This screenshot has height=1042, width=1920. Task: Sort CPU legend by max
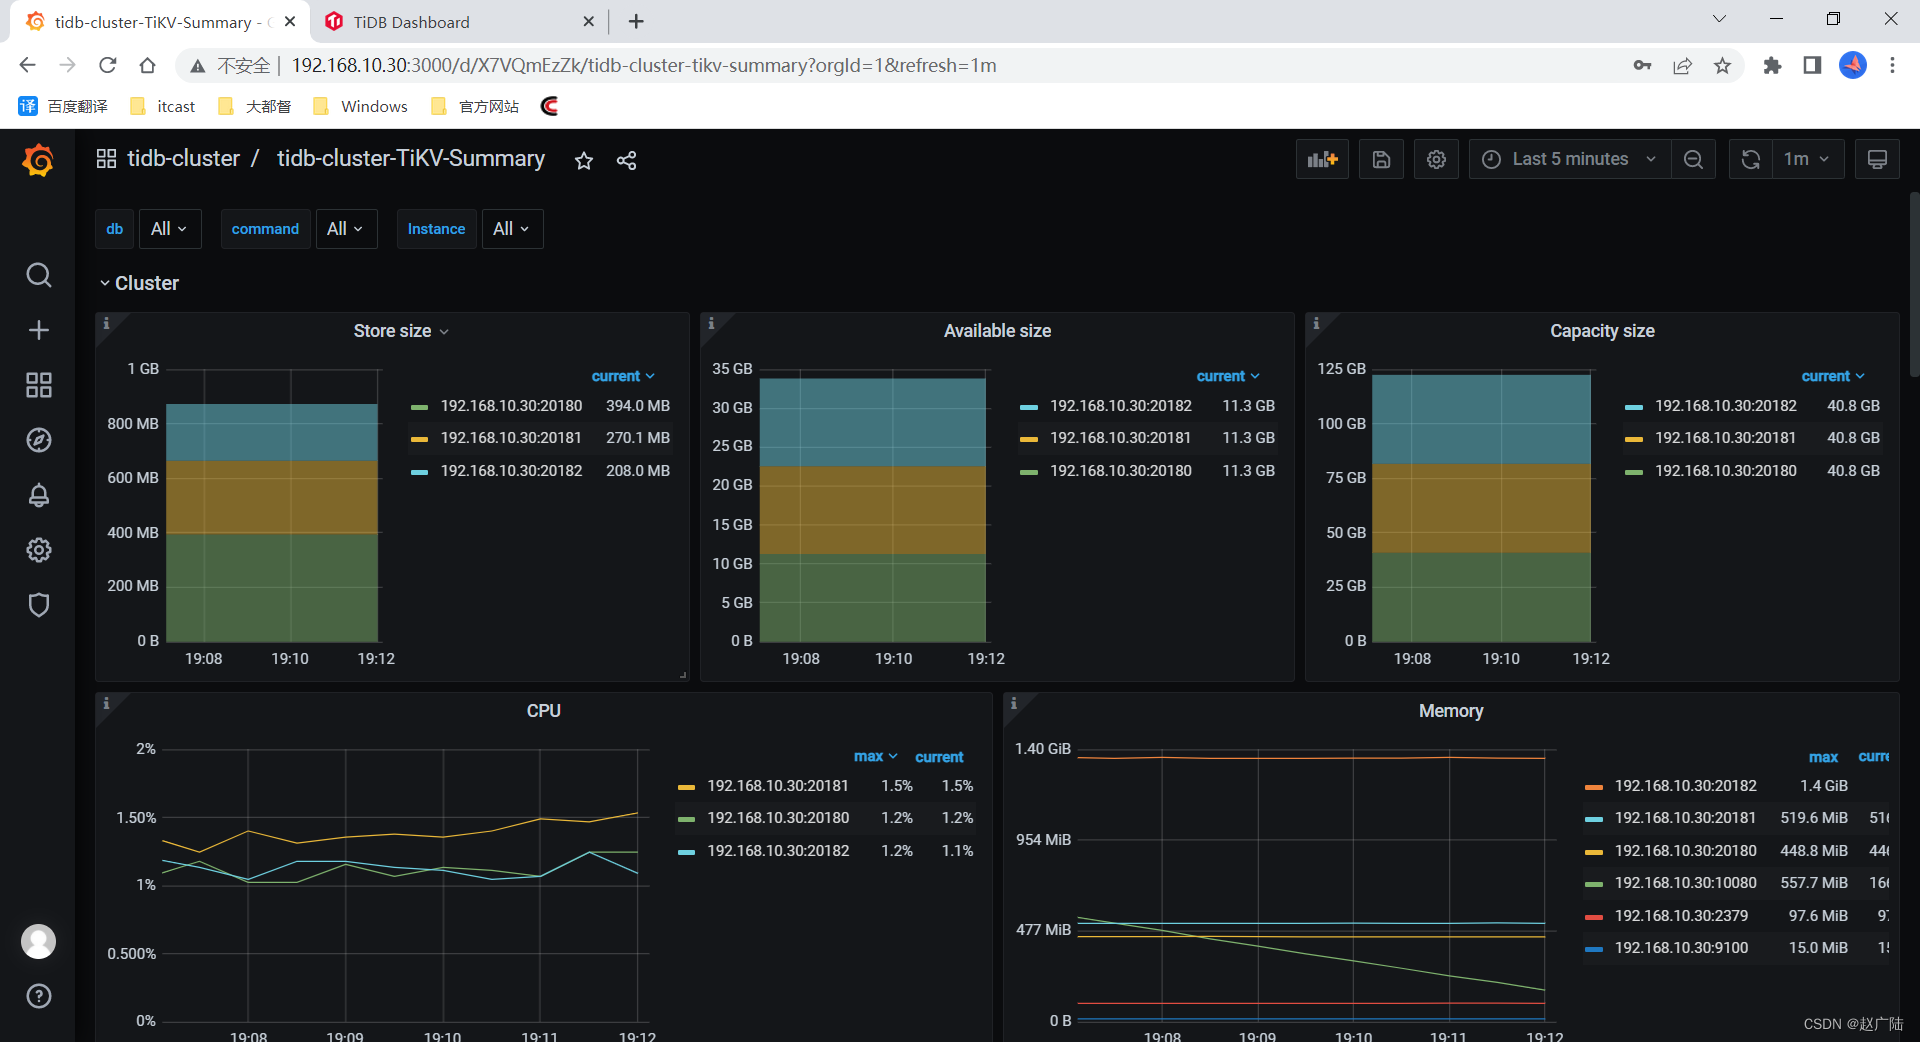875,757
